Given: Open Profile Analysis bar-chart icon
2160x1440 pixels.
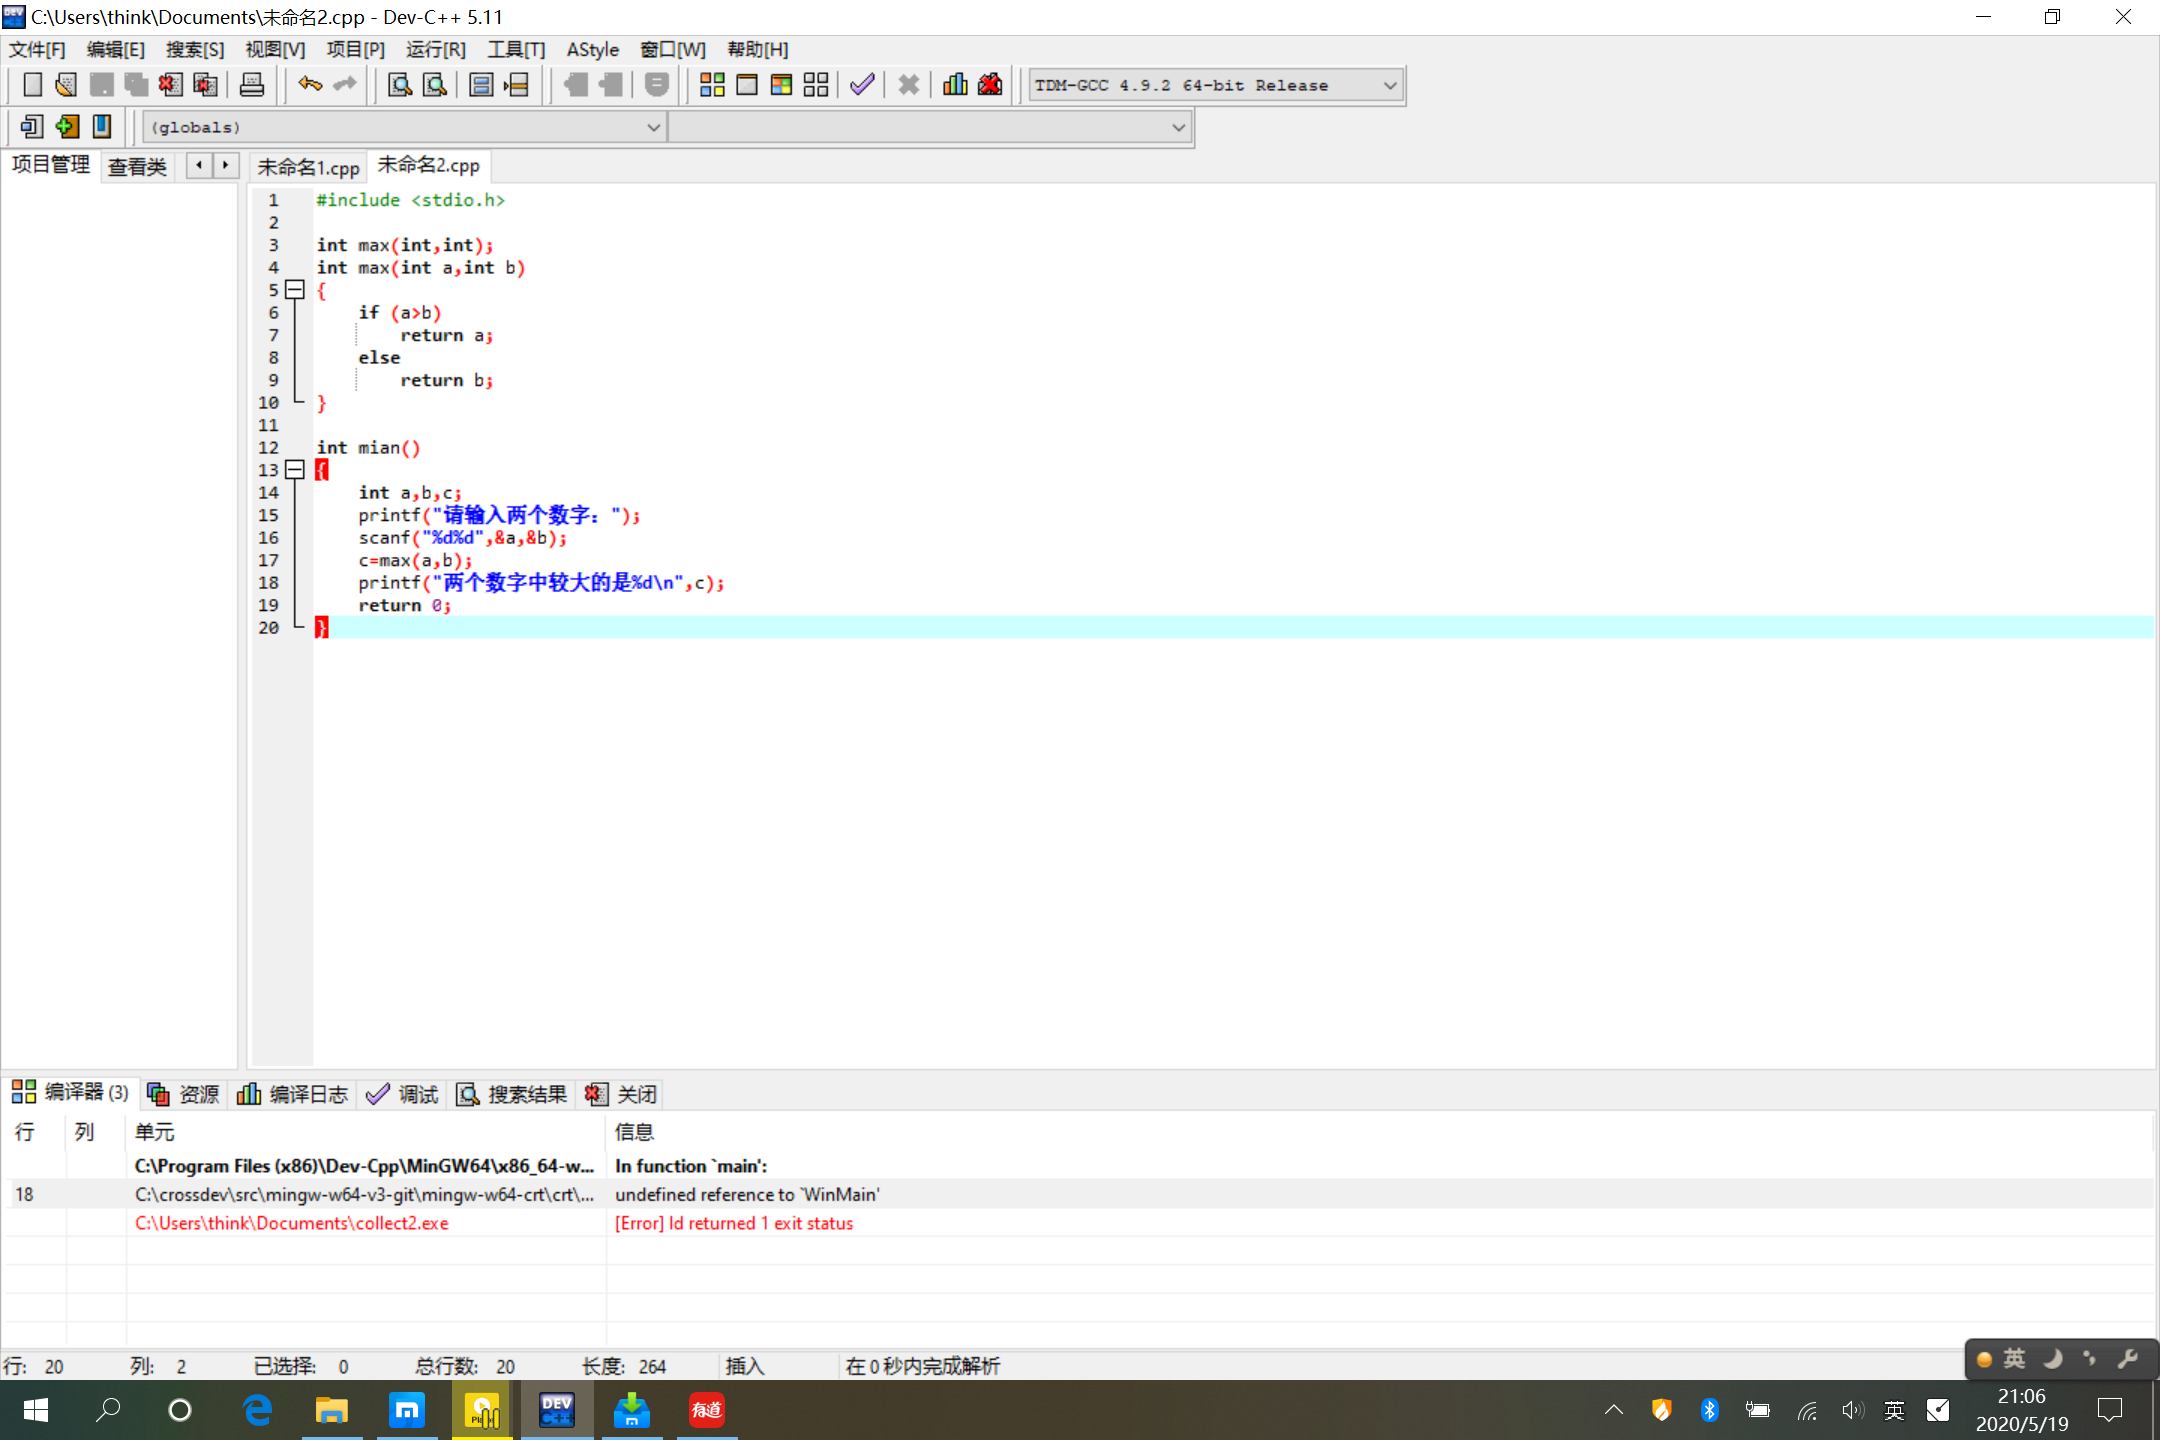Looking at the screenshot, I should 955,85.
